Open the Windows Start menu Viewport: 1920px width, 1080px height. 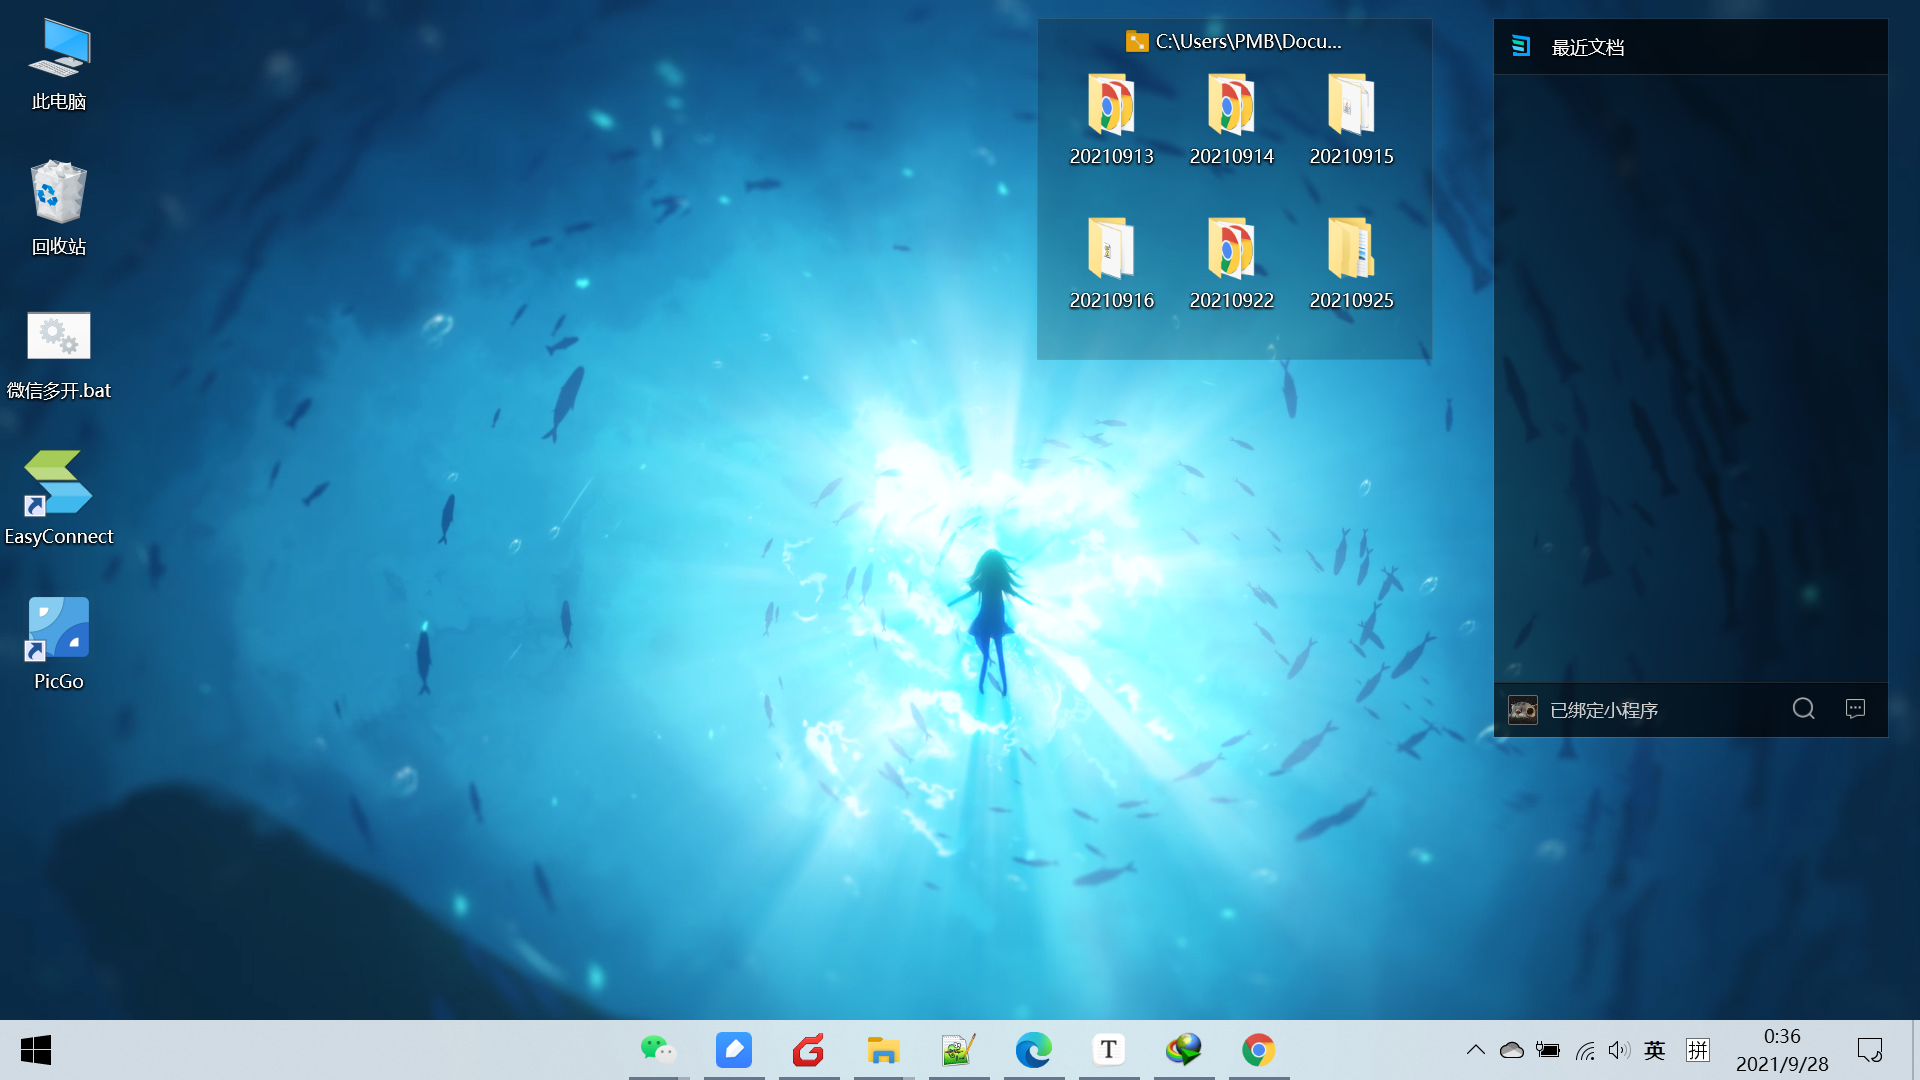tap(36, 1050)
